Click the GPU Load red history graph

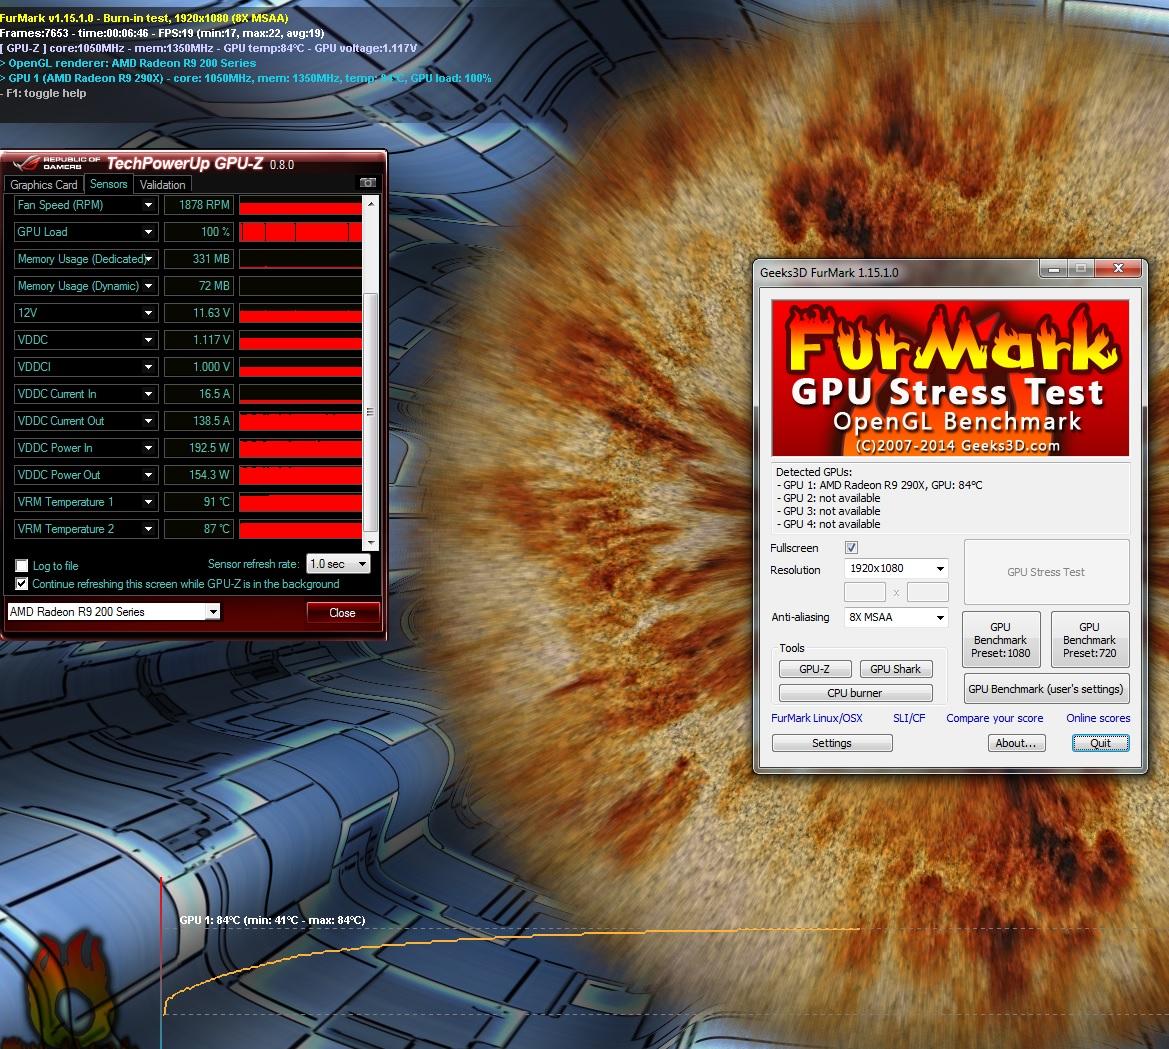[300, 232]
